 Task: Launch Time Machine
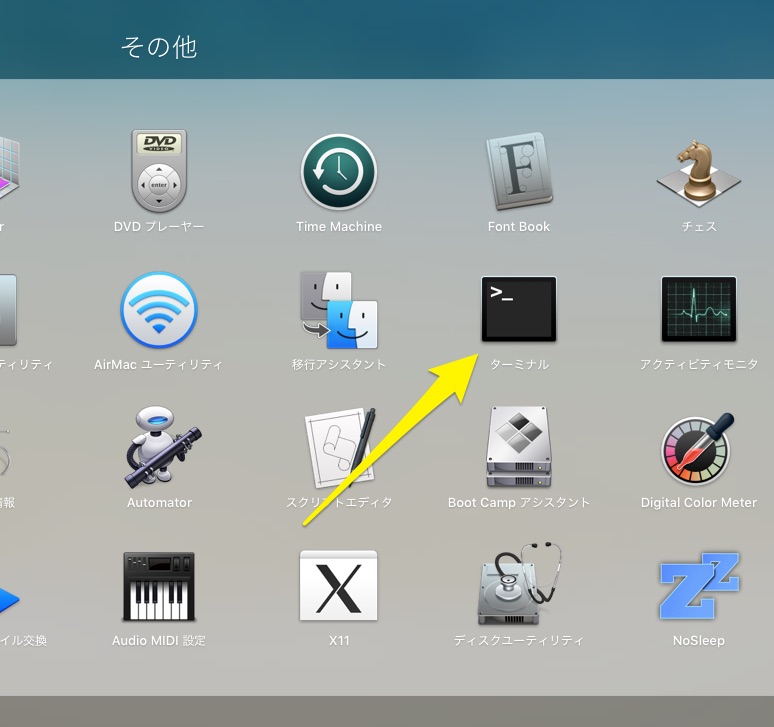click(339, 172)
